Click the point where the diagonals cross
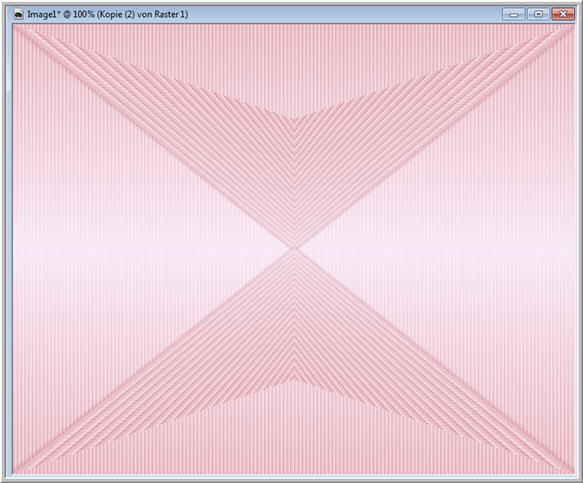This screenshot has width=583, height=483. point(294,248)
